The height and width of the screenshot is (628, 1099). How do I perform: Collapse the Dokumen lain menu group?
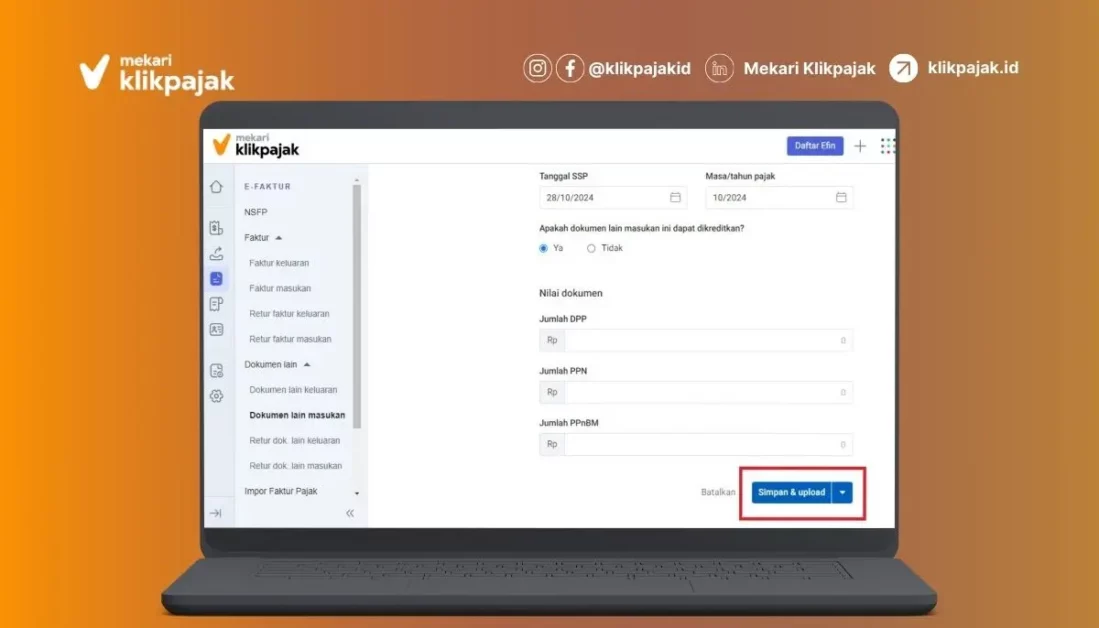(x=307, y=364)
